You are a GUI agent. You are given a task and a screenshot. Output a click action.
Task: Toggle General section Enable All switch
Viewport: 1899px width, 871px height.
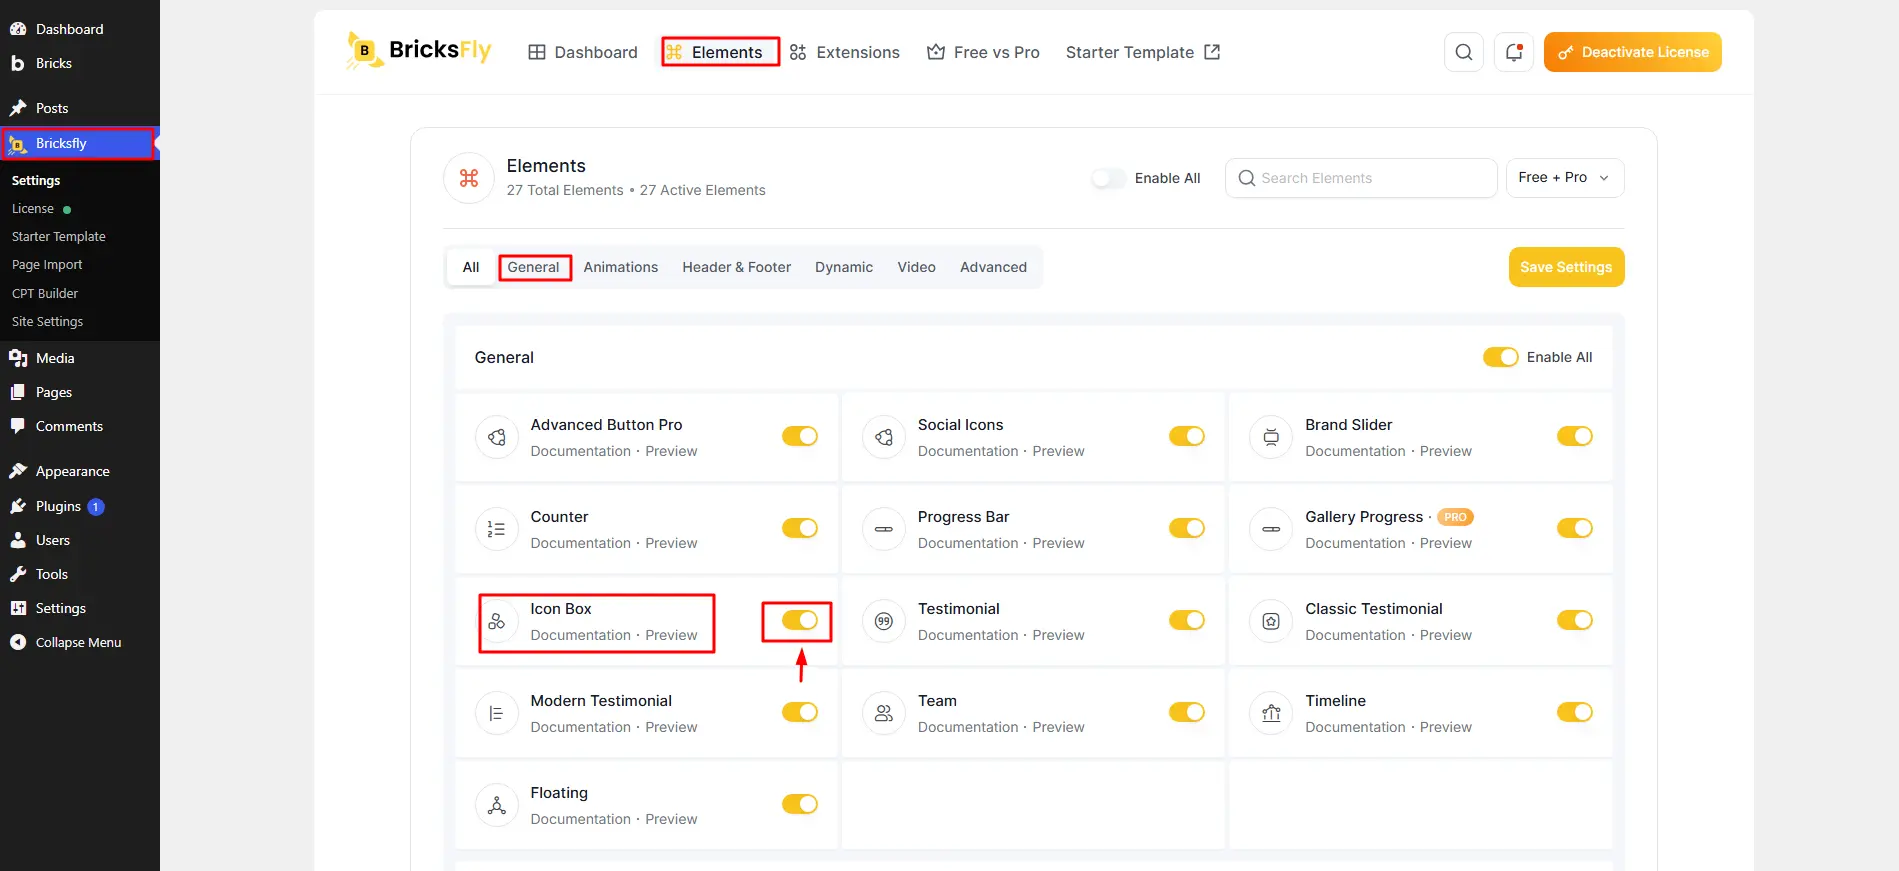point(1500,357)
